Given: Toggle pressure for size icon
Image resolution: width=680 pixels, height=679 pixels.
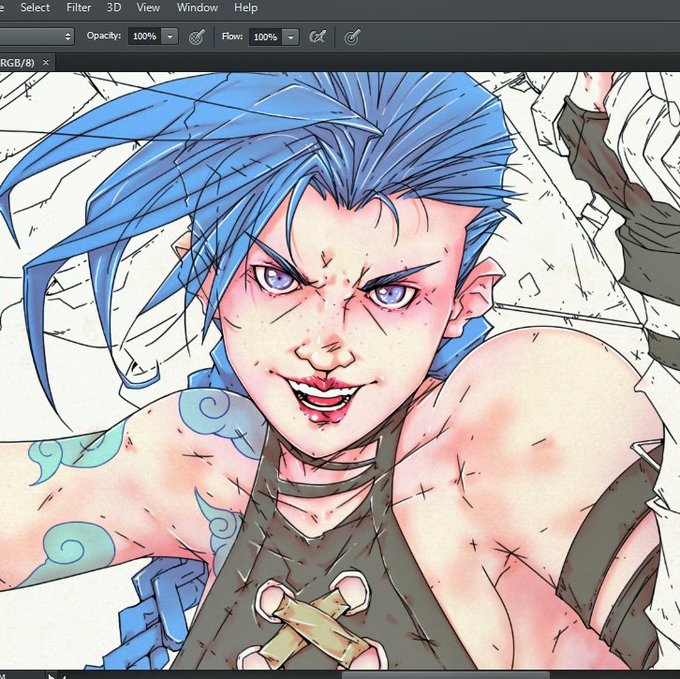Looking at the screenshot, I should coord(352,37).
